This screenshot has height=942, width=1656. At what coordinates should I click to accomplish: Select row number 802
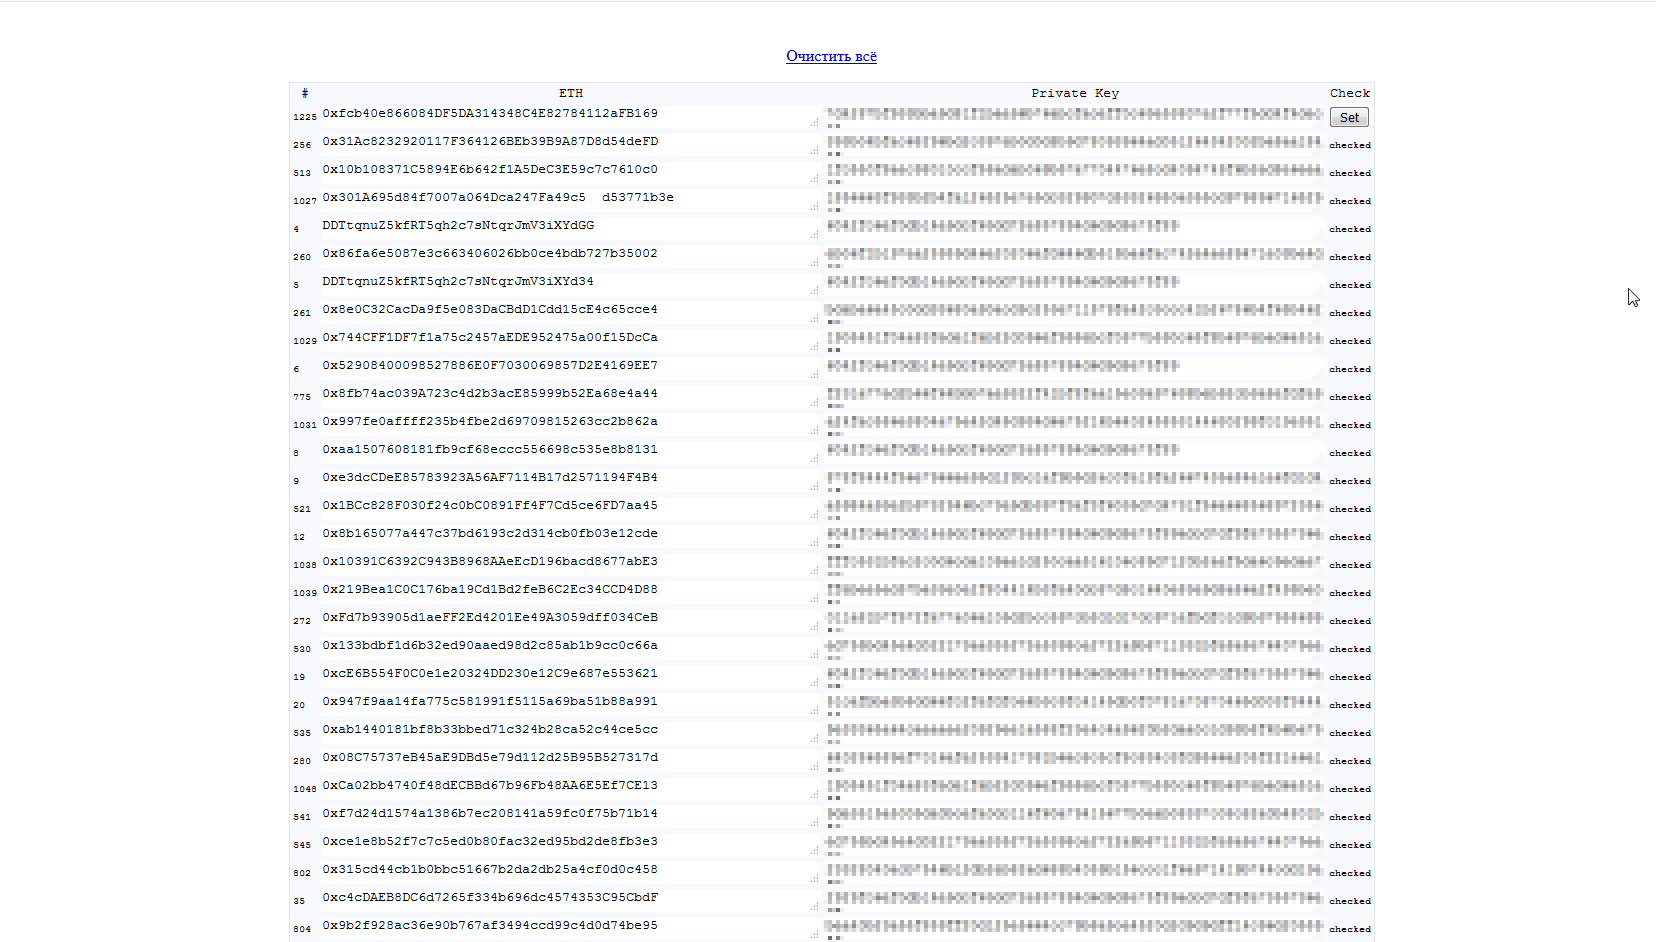tap(302, 873)
